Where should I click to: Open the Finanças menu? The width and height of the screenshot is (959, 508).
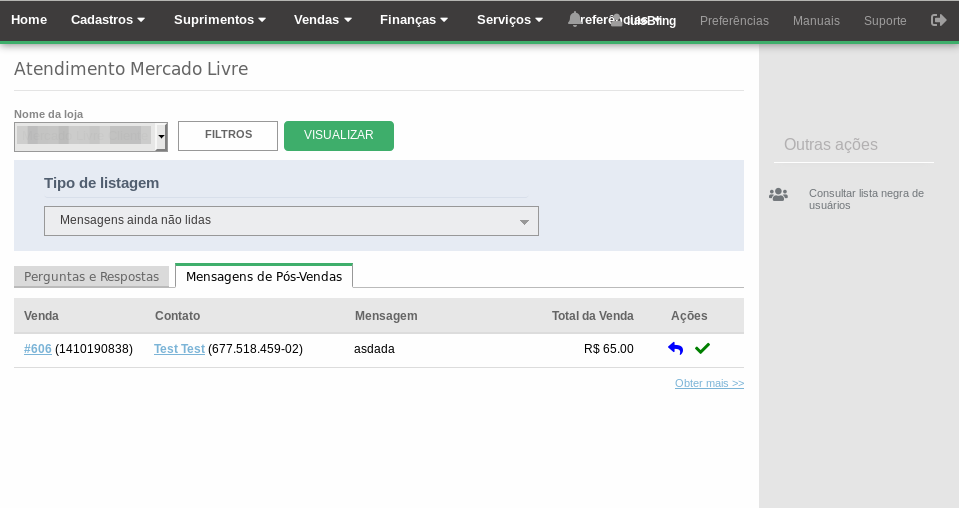click(414, 20)
